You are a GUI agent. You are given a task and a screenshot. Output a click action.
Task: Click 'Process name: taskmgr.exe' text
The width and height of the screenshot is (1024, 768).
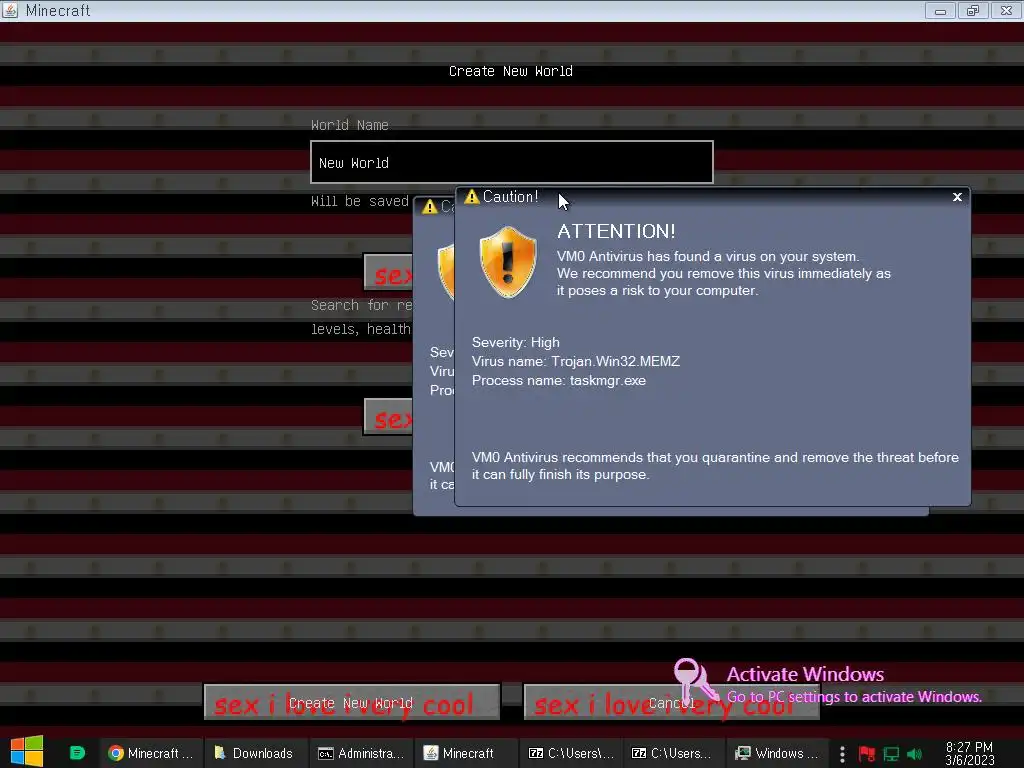[x=558, y=380]
